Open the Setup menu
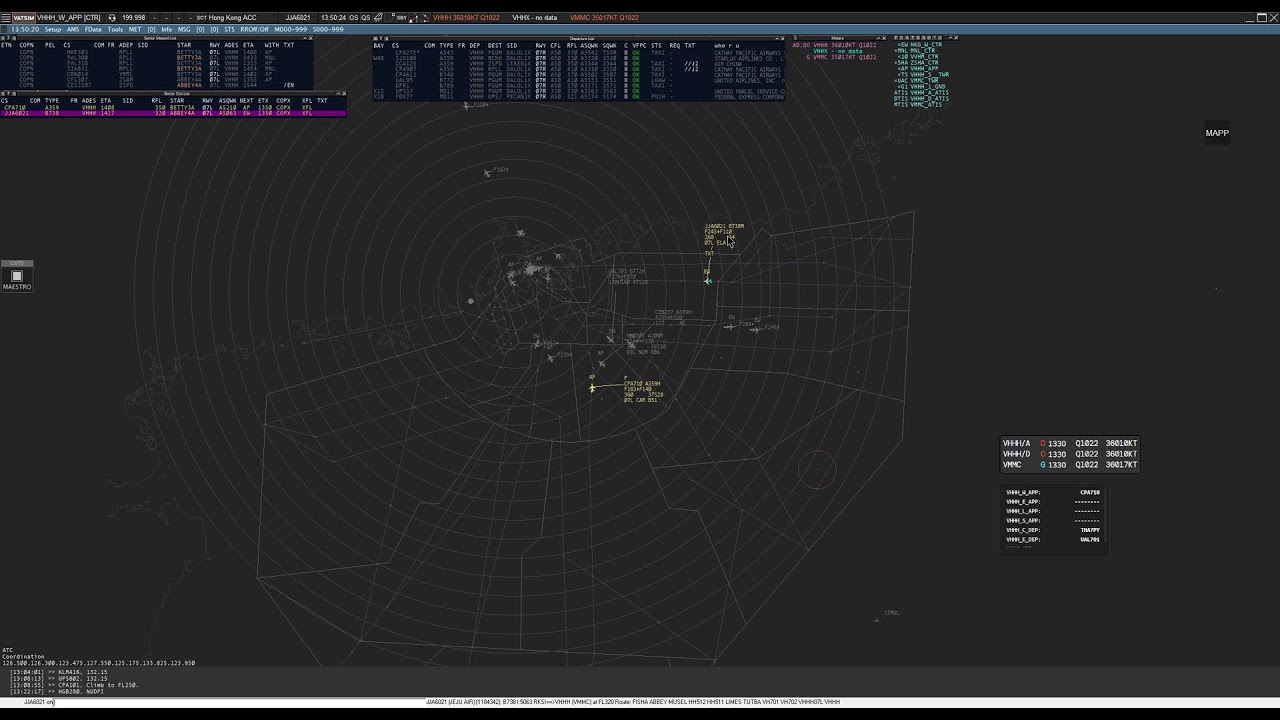The width and height of the screenshot is (1280, 720). [x=52, y=30]
